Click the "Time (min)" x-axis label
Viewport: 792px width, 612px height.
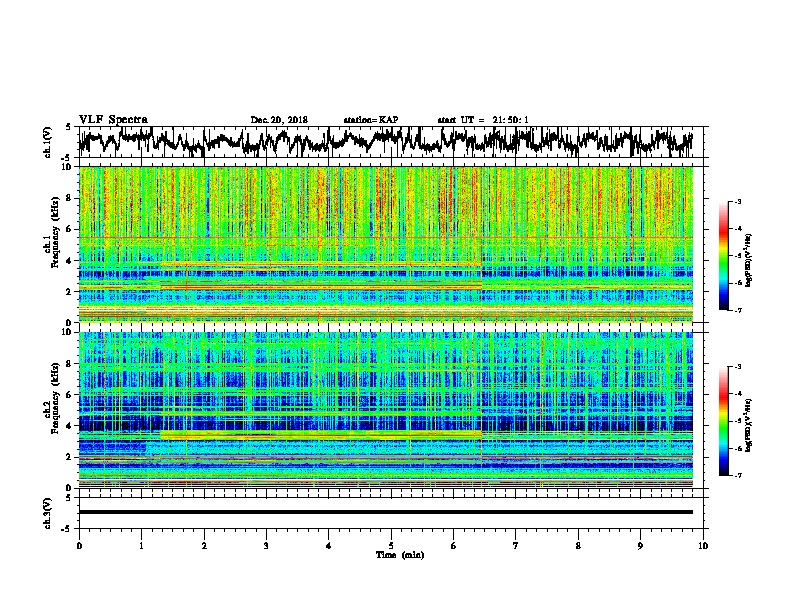tap(400, 555)
